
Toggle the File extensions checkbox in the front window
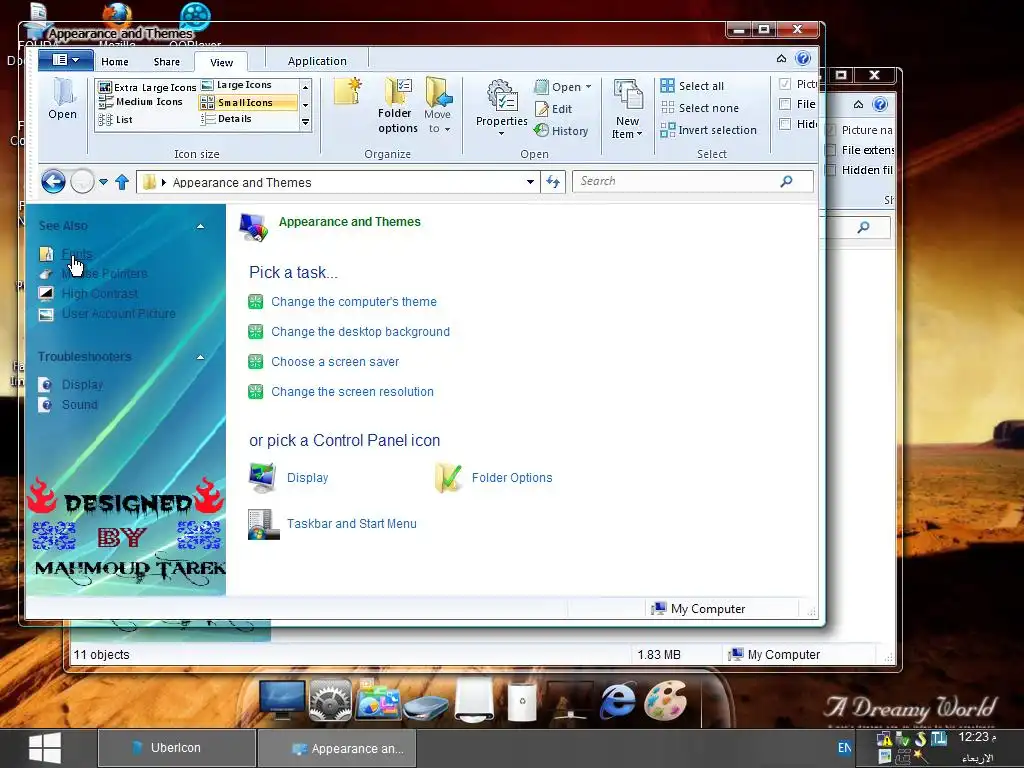(x=785, y=104)
